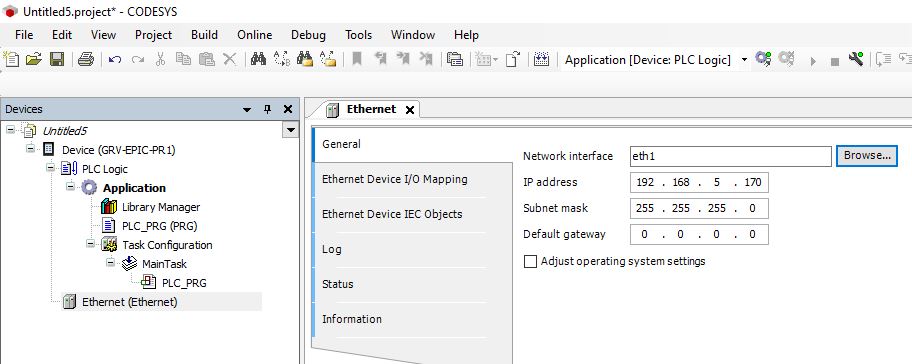Screen dimensions: 912x364
Task: Click the Library Manager books icon
Action: pyautogui.click(x=109, y=206)
